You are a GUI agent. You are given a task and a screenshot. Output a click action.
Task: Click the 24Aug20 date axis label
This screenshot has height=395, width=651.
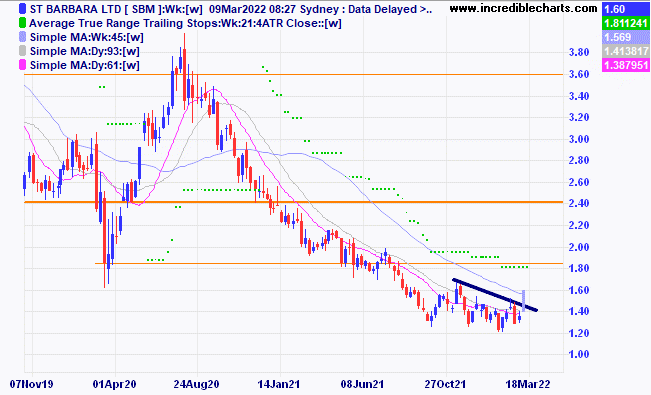click(196, 384)
